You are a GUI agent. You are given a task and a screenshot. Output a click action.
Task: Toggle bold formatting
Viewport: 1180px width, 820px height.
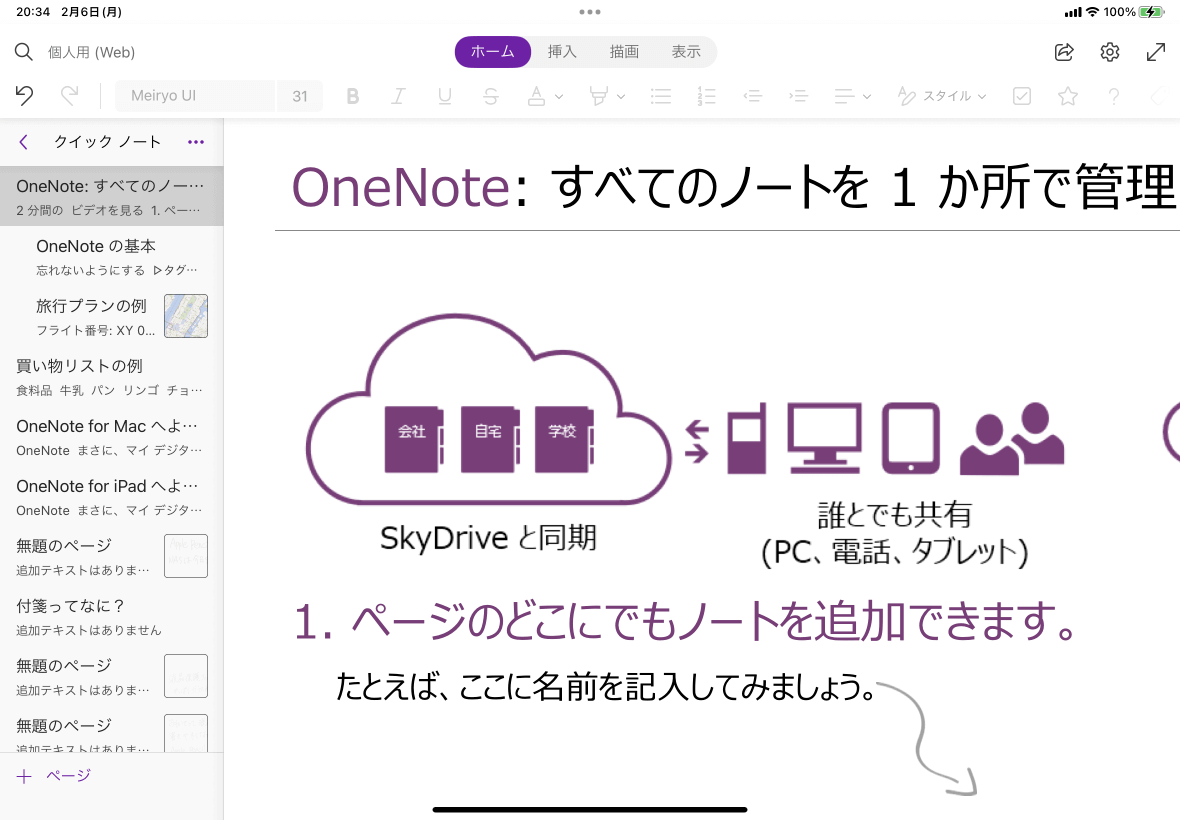(352, 96)
